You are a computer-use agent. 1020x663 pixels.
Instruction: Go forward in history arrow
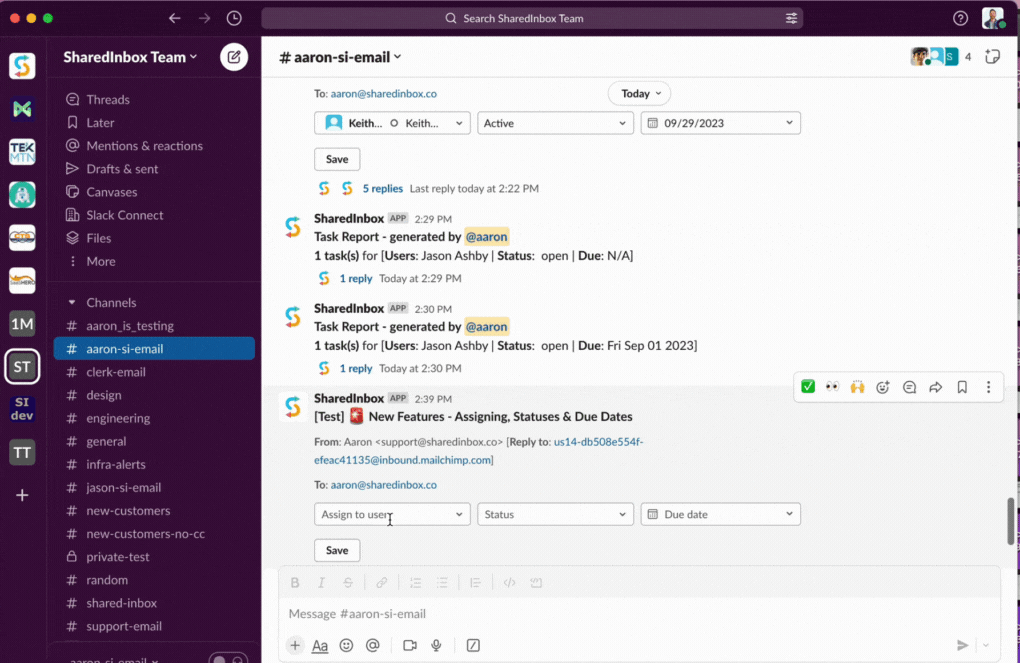pyautogui.click(x=204, y=18)
